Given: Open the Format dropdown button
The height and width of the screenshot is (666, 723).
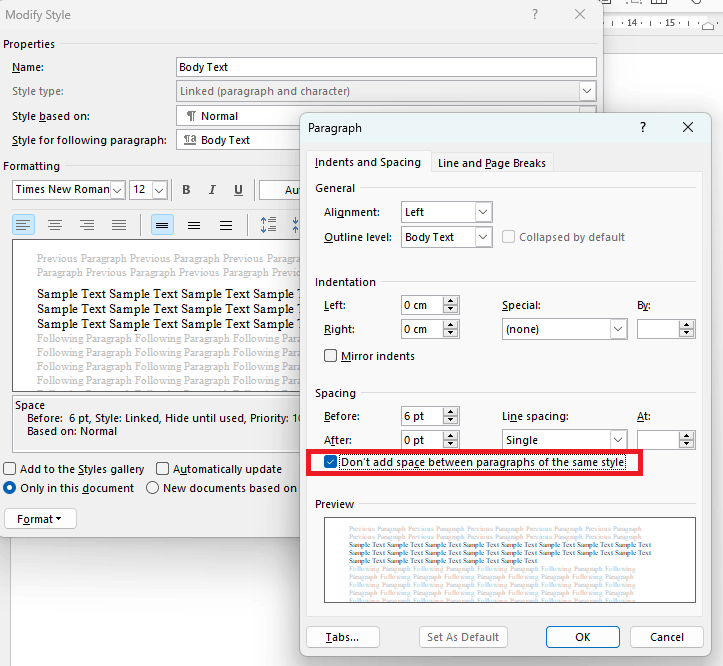Looking at the screenshot, I should tap(40, 519).
